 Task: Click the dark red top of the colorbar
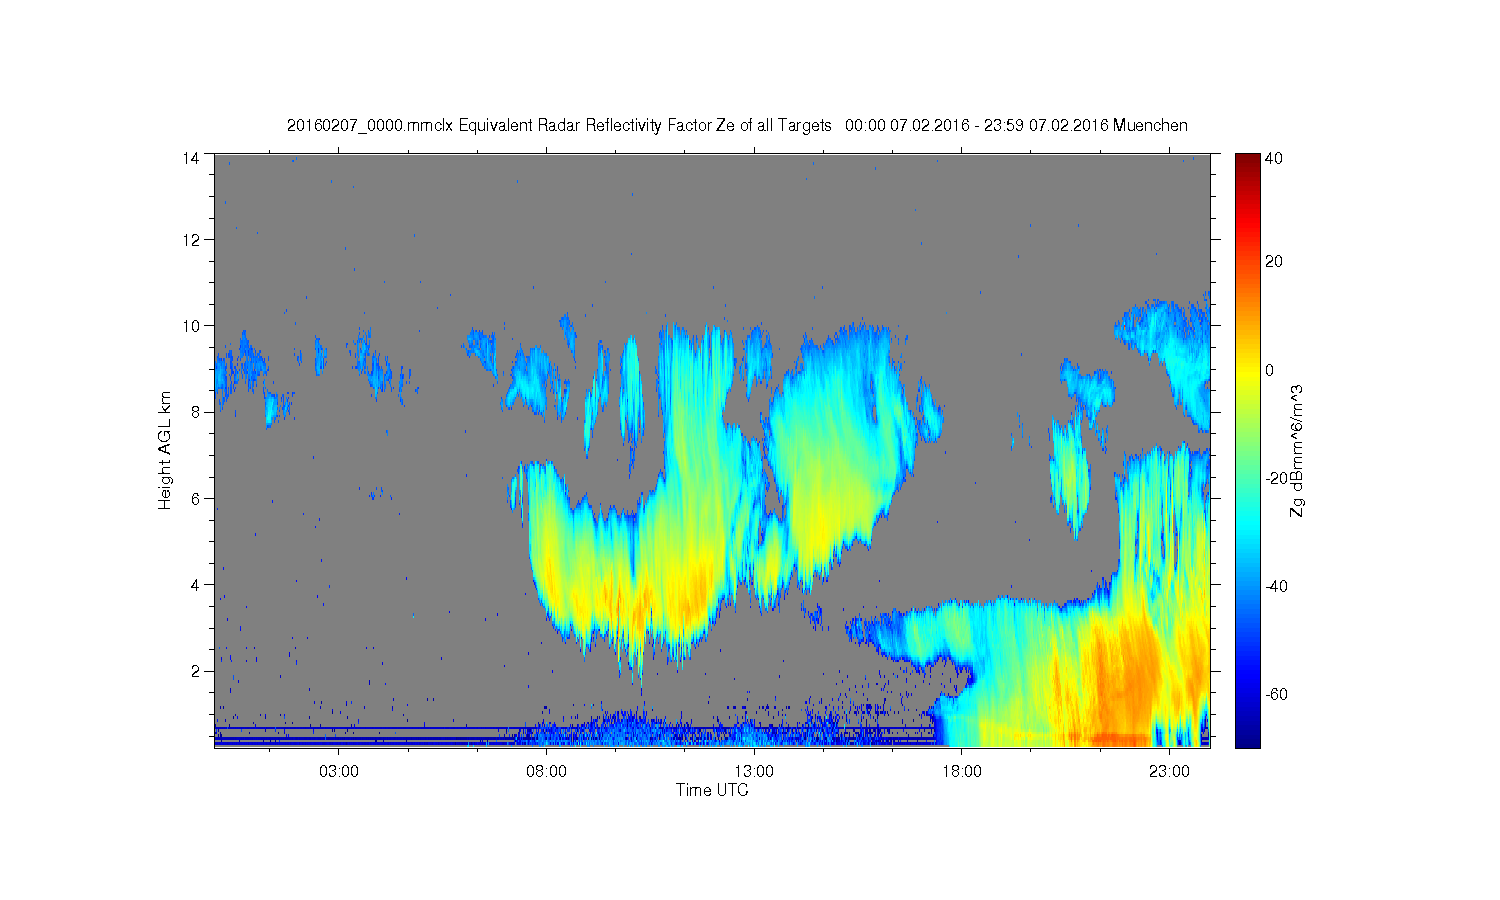[x=1247, y=160]
